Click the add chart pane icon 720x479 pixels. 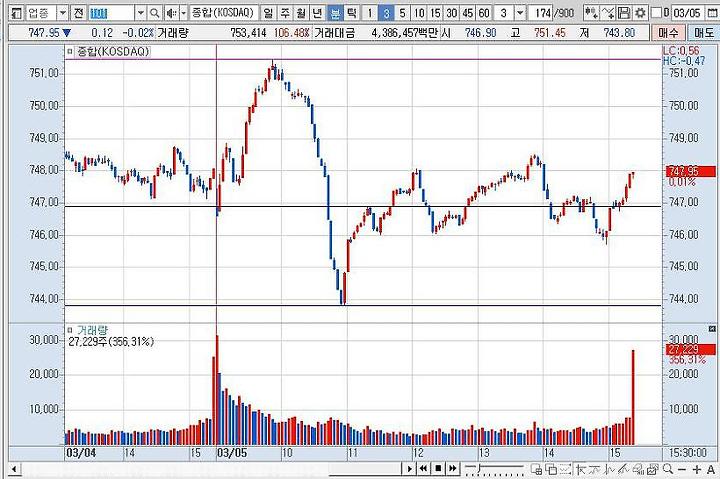[x=536, y=469]
